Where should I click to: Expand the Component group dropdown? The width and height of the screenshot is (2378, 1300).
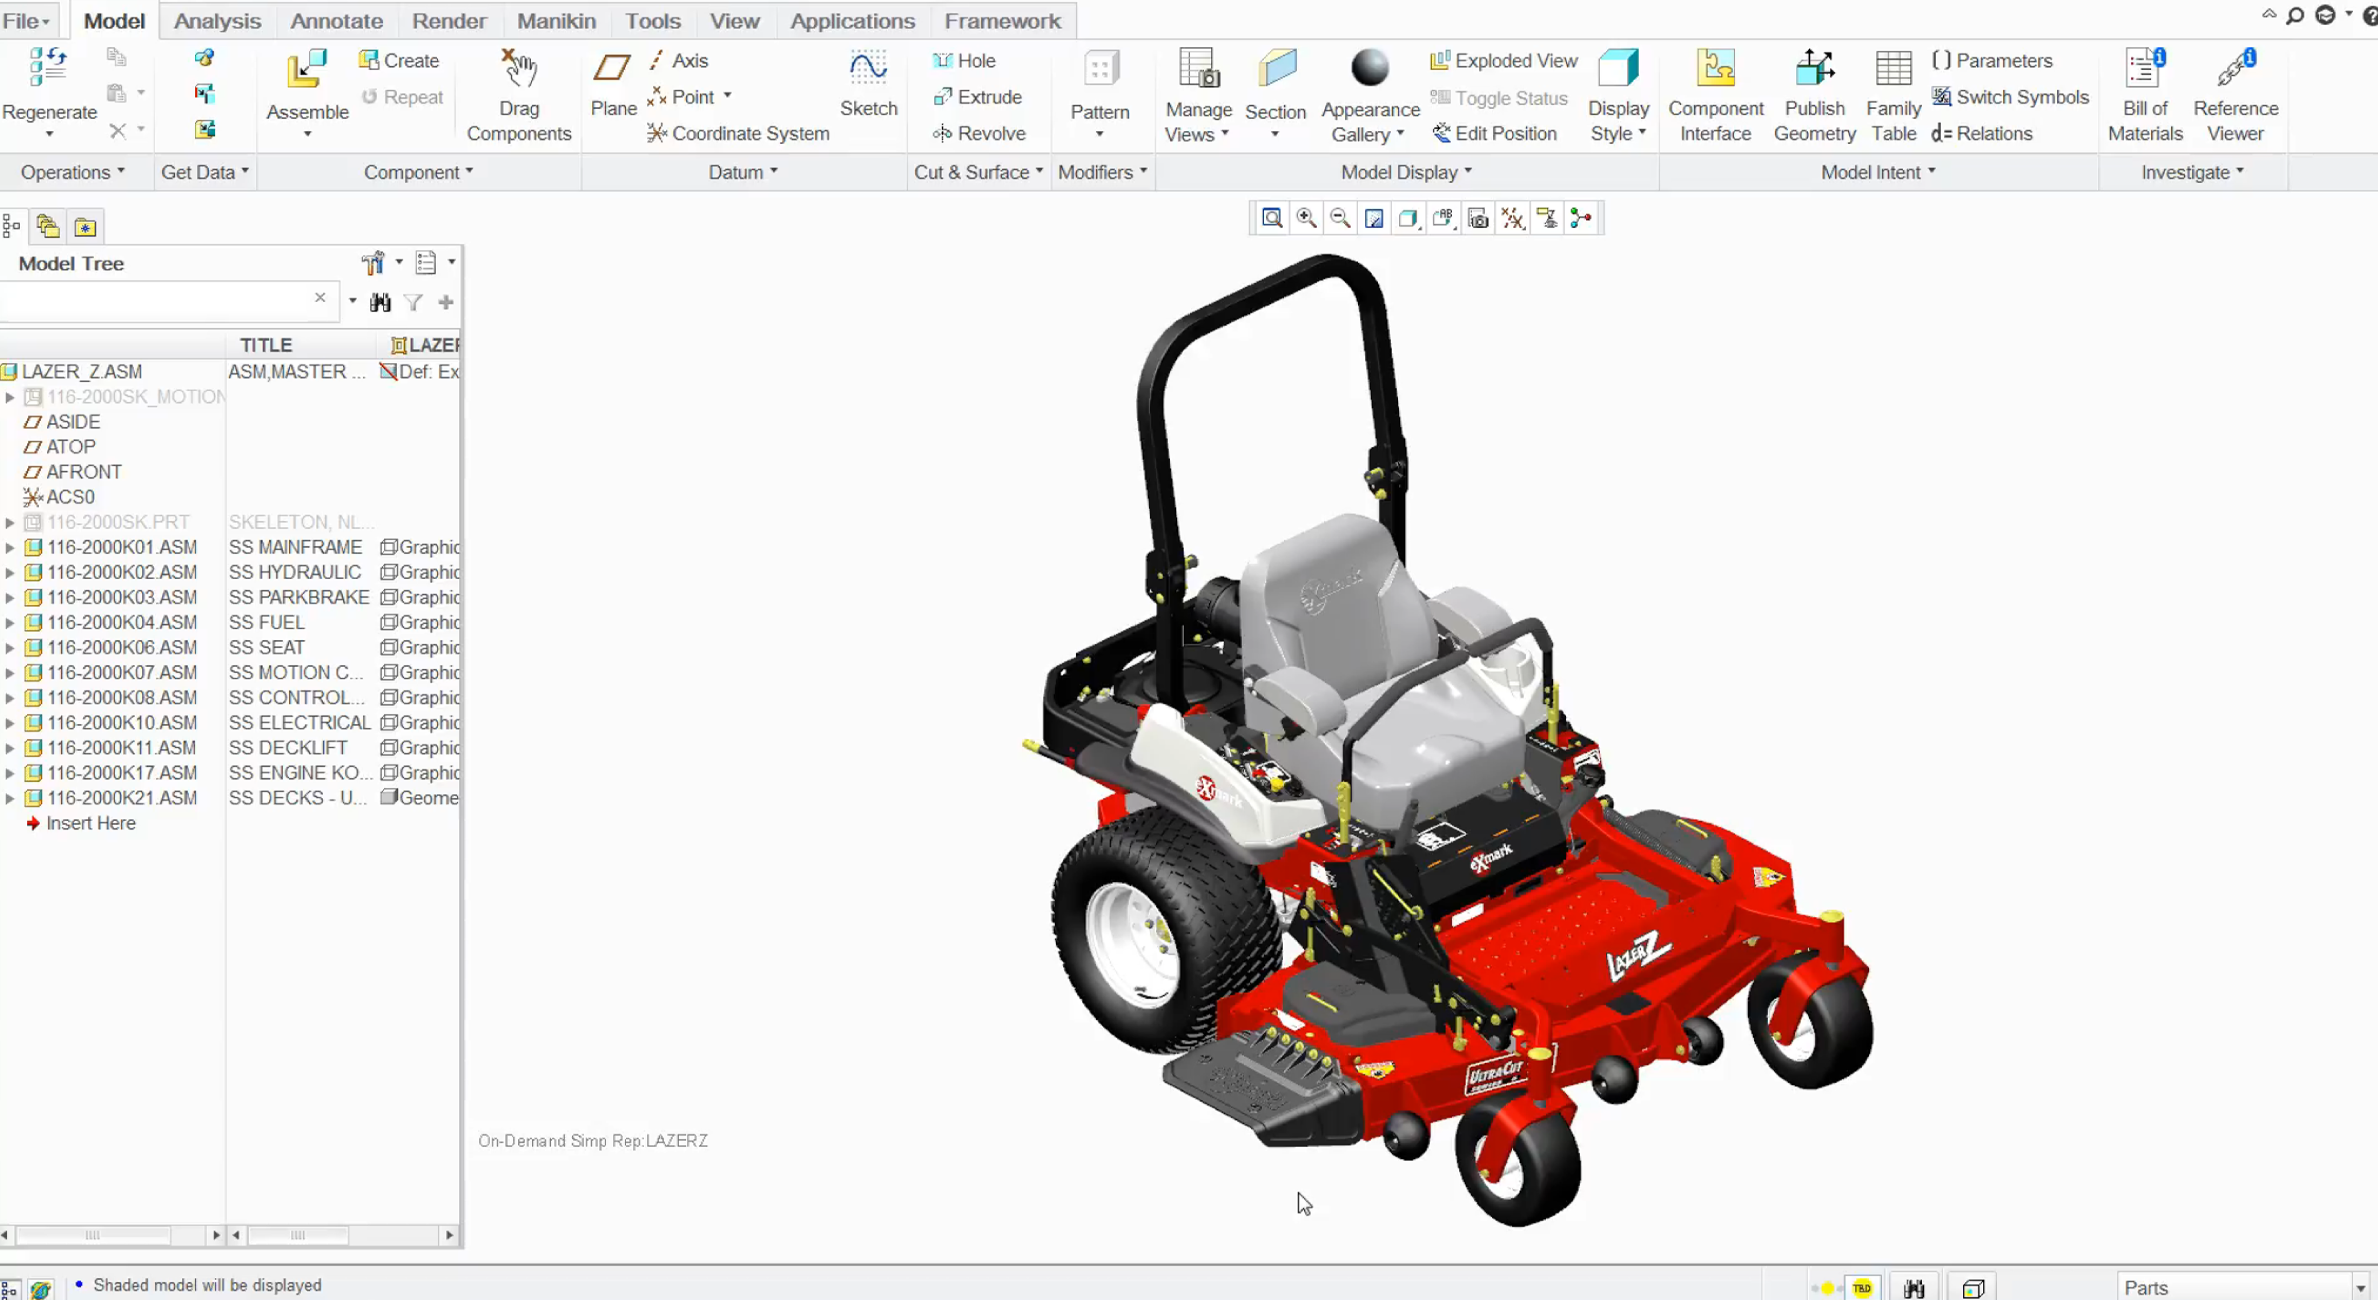click(x=418, y=172)
